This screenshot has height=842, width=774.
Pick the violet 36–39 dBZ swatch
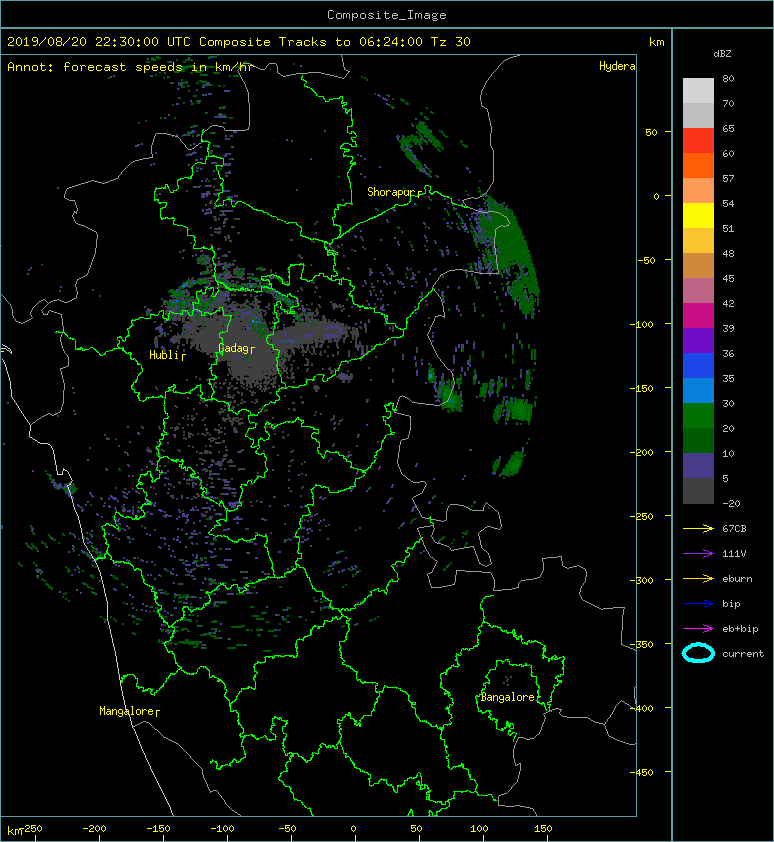[698, 340]
